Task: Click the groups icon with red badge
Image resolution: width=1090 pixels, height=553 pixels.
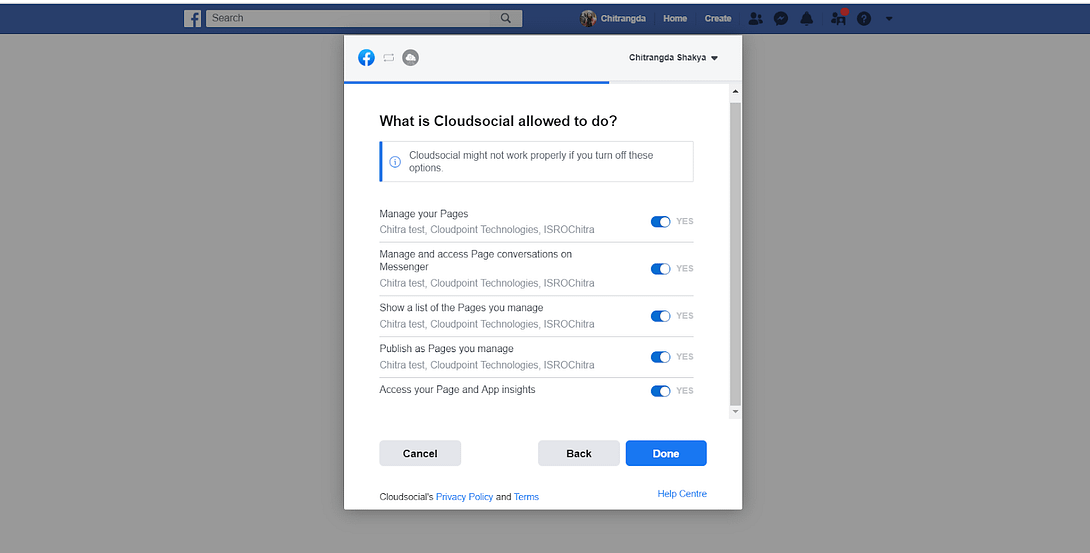Action: 839,18
